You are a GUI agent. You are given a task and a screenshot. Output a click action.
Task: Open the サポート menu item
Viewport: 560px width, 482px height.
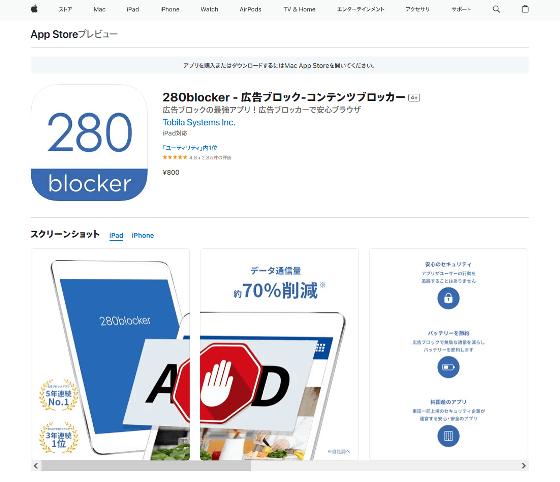click(x=461, y=10)
